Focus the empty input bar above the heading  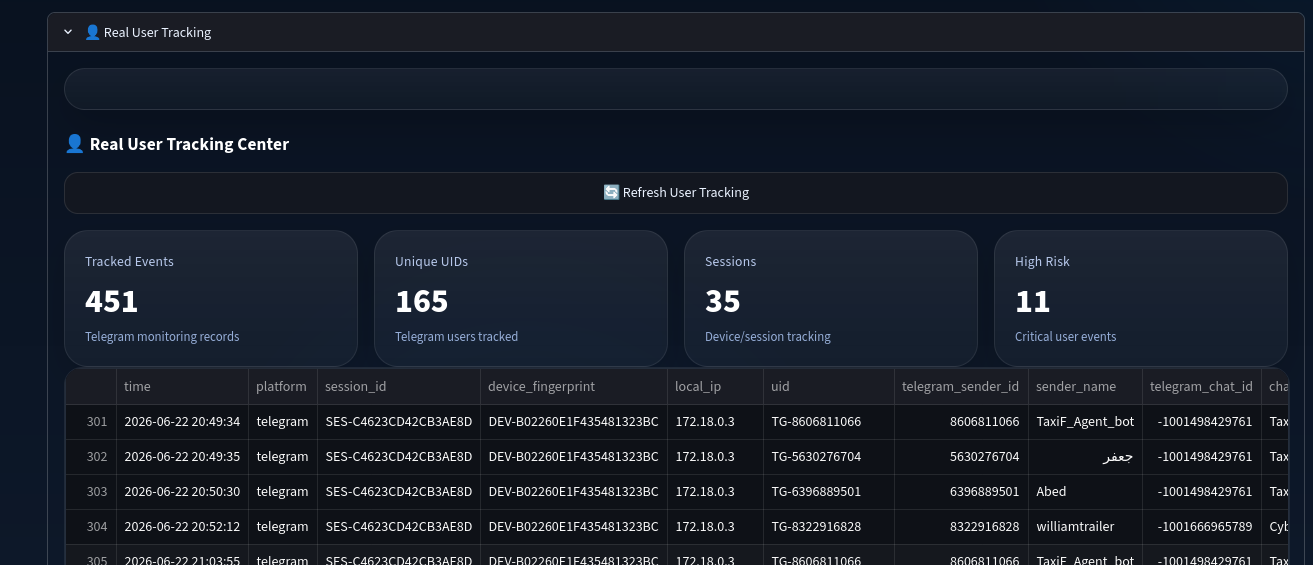click(x=675, y=89)
